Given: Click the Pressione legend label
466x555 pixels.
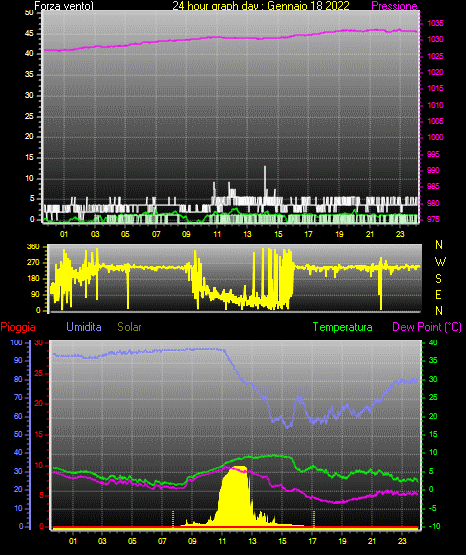Looking at the screenshot, I should click(394, 6).
